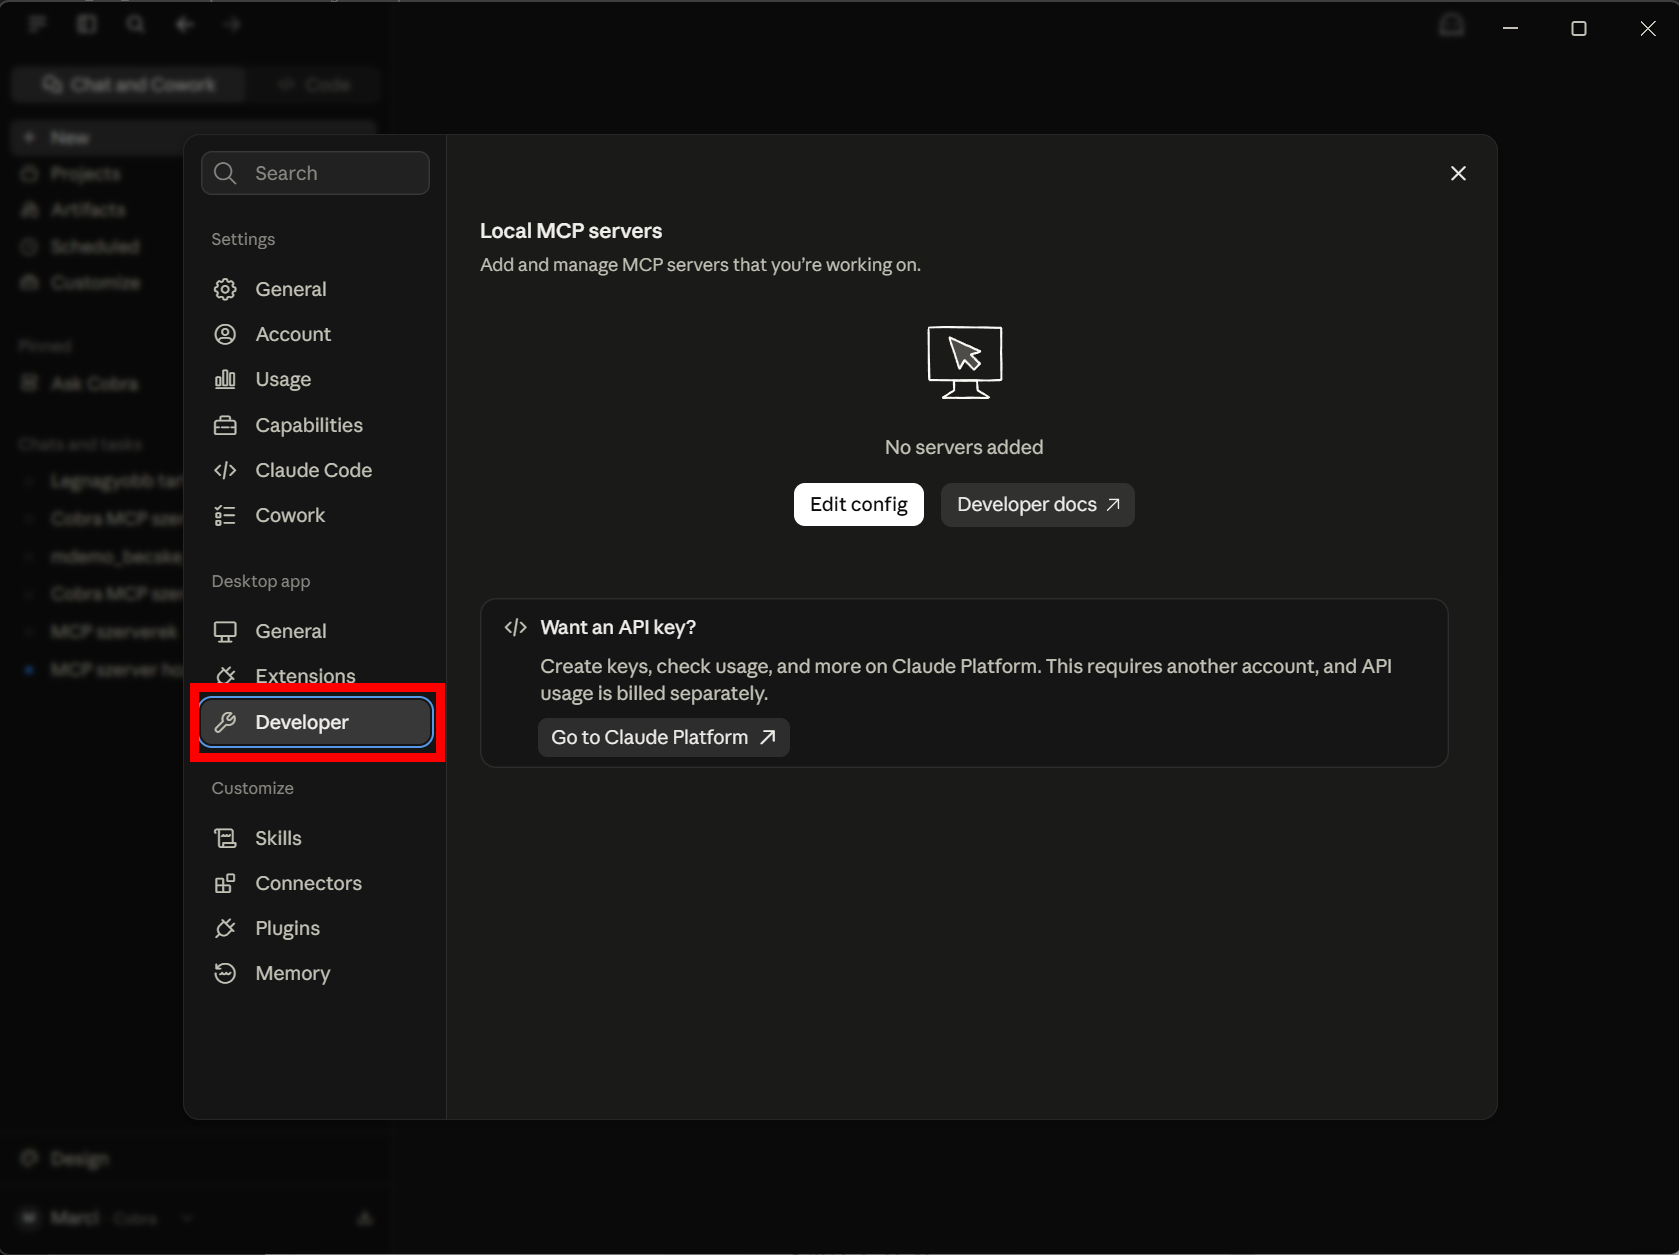The width and height of the screenshot is (1679, 1255).
Task: Select the Developer menu item
Action: tap(316, 722)
